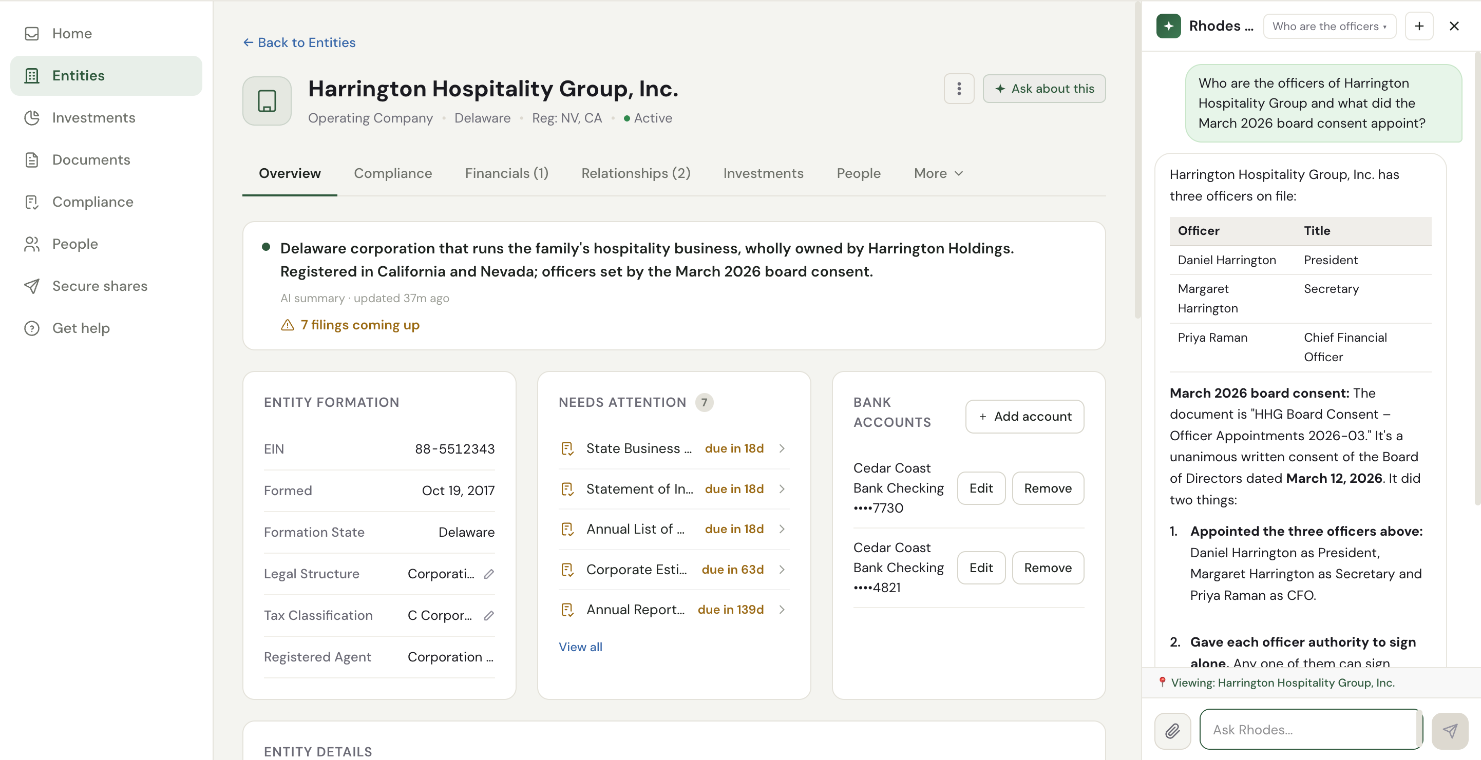Click the Corporate Esti... filing icon

(567, 570)
